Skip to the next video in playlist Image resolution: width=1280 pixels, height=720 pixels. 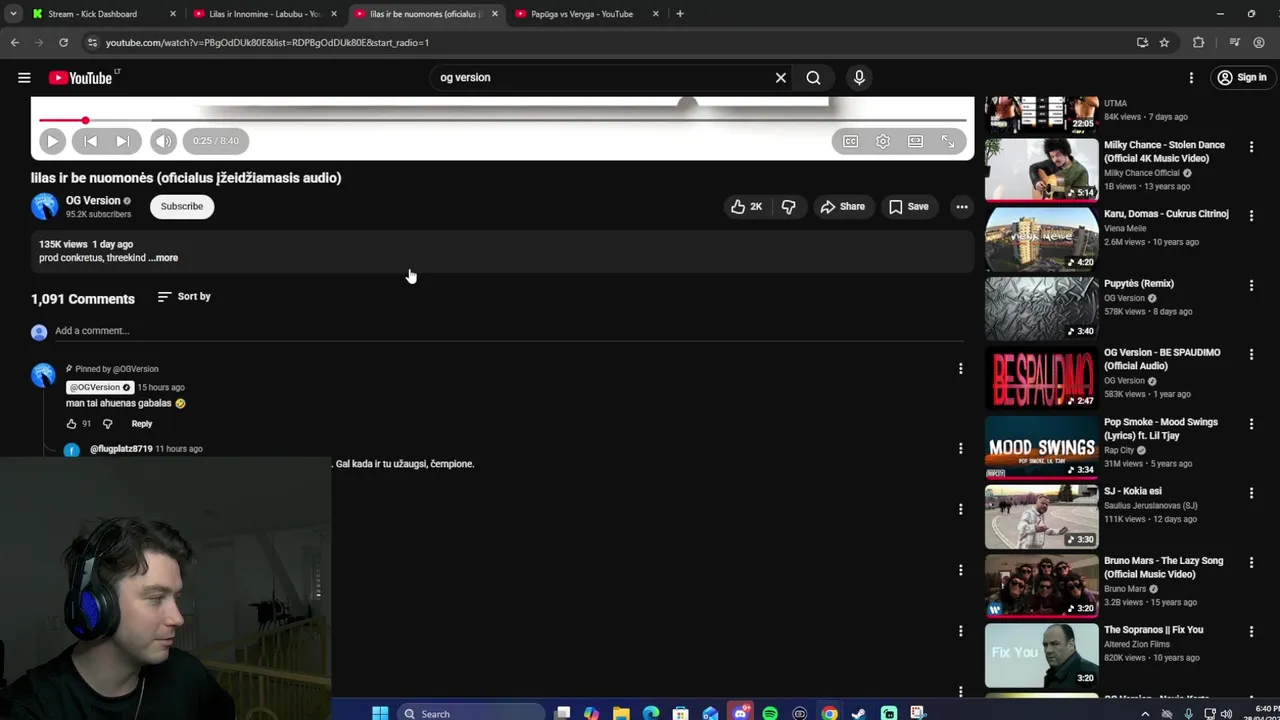[122, 141]
